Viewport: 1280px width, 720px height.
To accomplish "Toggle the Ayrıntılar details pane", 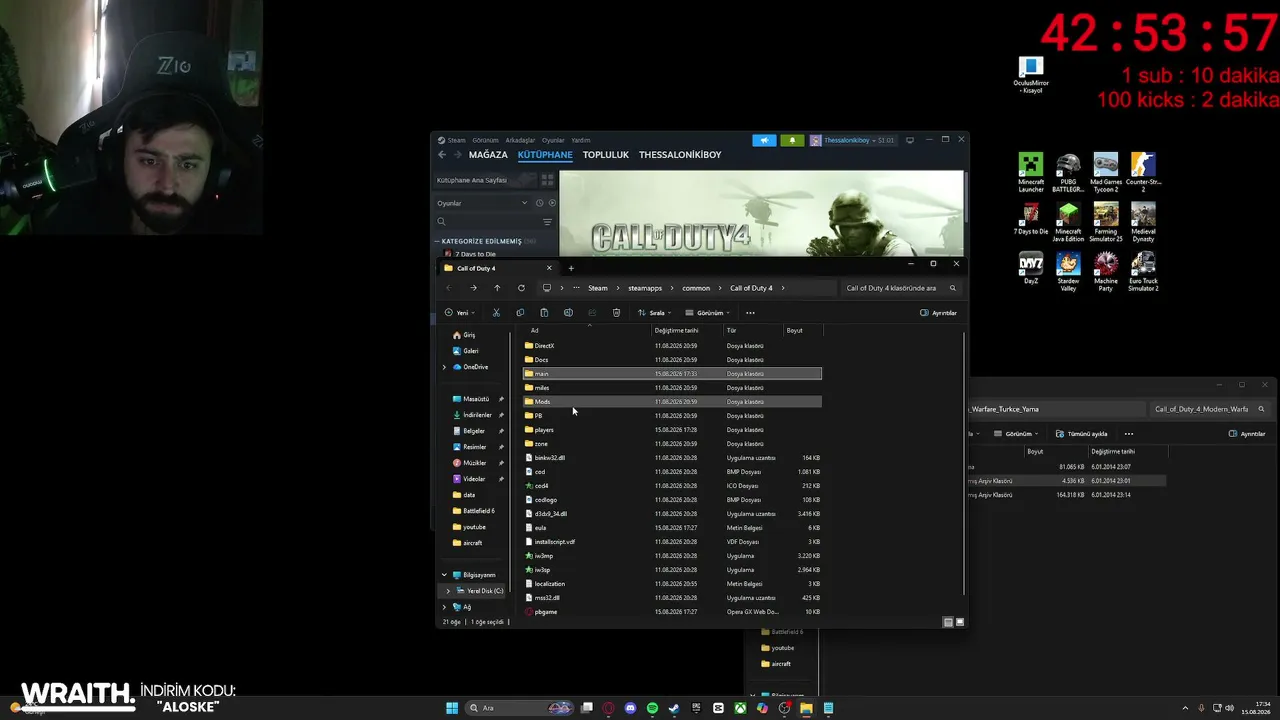I will pyautogui.click(x=938, y=313).
